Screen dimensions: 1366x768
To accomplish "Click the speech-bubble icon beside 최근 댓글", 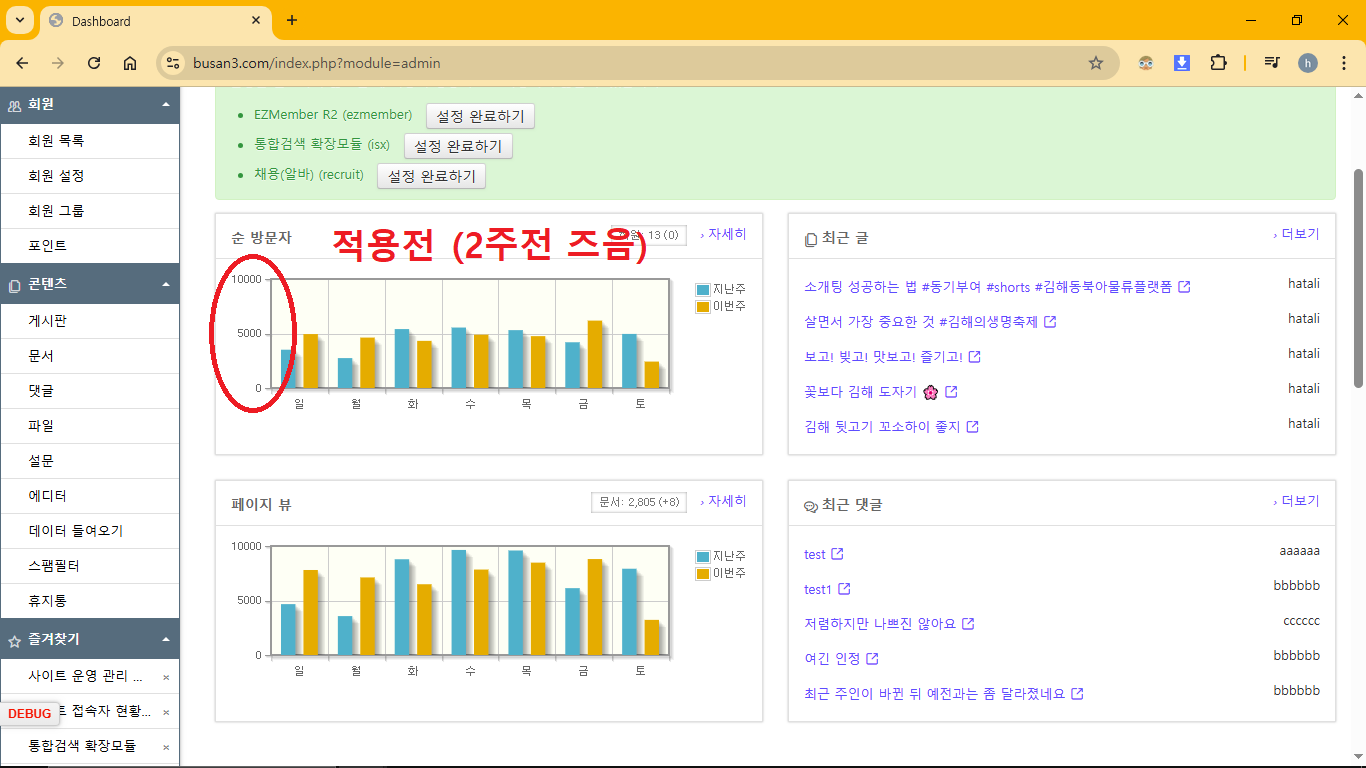I will pos(810,505).
